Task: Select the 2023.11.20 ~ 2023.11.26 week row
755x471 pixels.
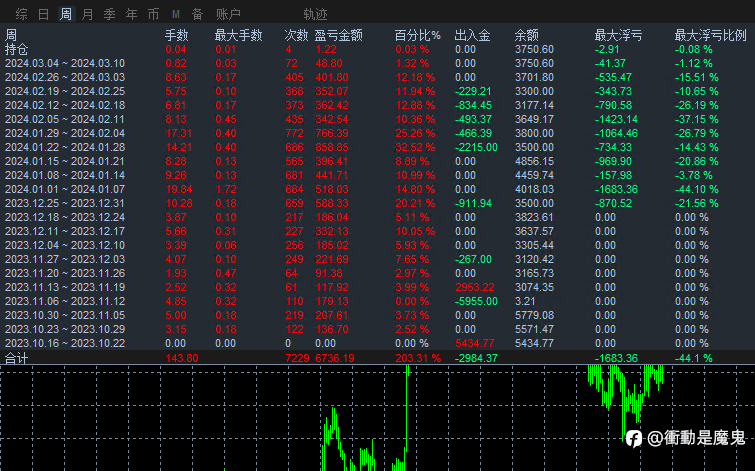Action: click(x=378, y=273)
